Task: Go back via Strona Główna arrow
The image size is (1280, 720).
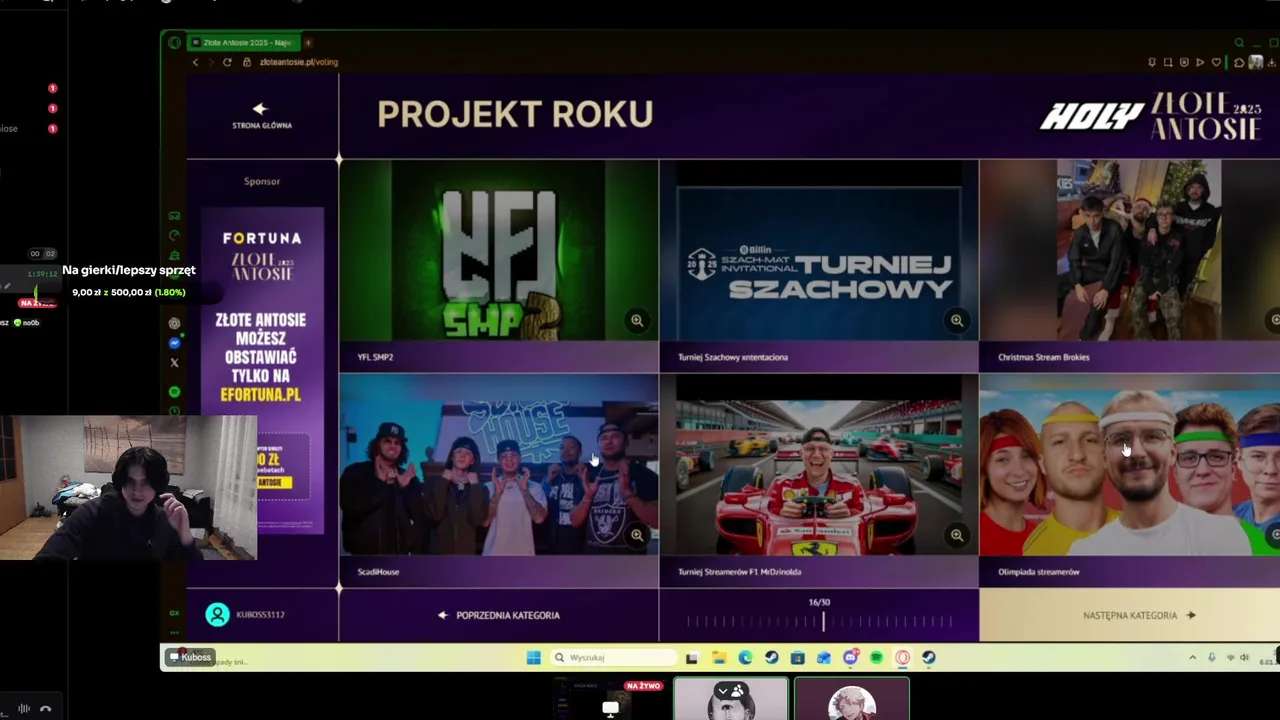Action: (261, 108)
